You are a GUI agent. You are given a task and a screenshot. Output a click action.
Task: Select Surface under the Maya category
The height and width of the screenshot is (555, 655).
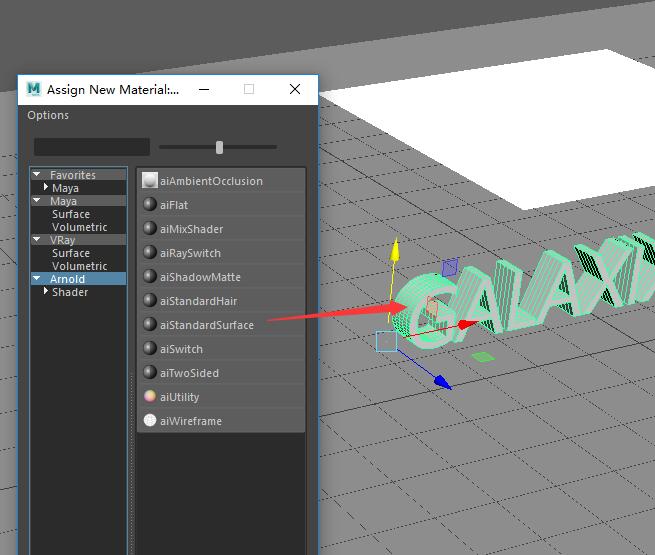pyautogui.click(x=71, y=214)
